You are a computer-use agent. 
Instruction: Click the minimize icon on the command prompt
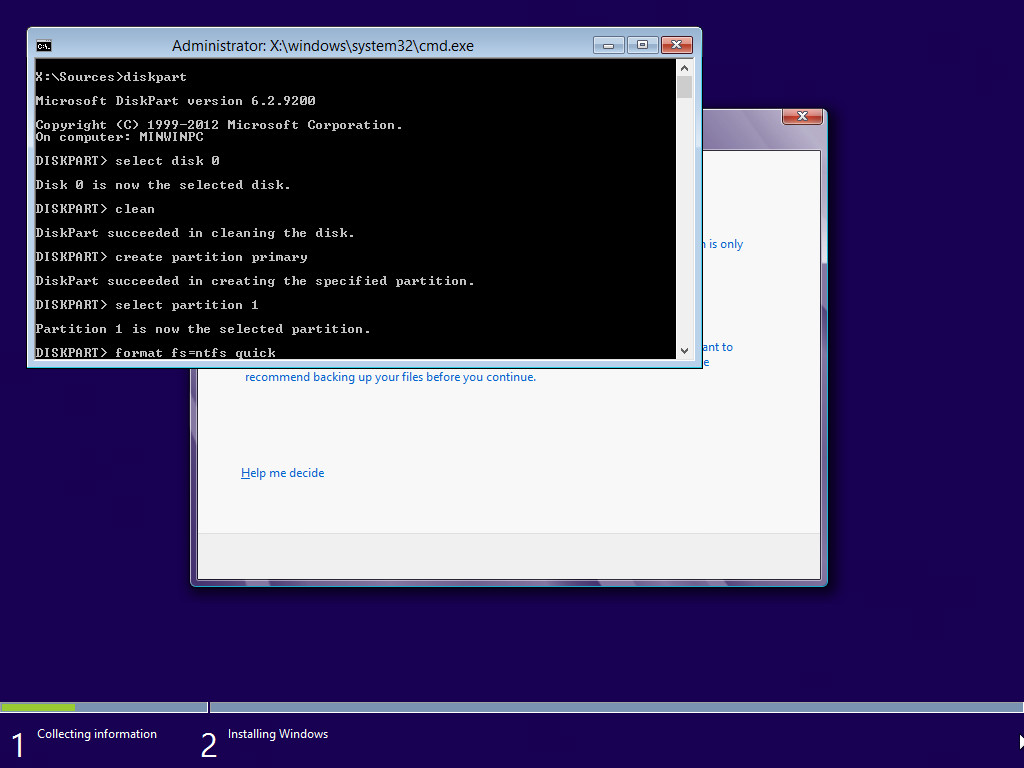tap(608, 45)
